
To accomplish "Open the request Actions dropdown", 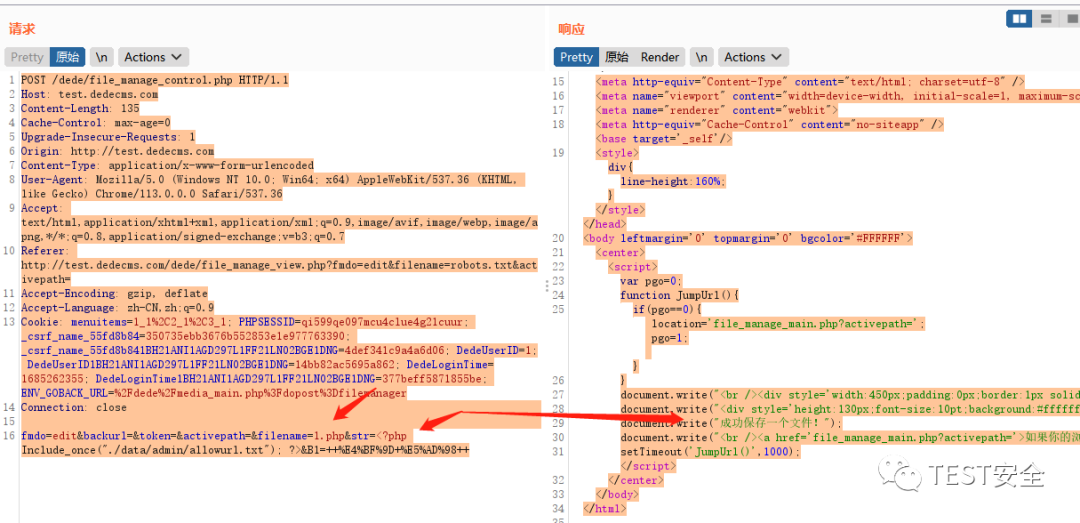I will (x=153, y=57).
